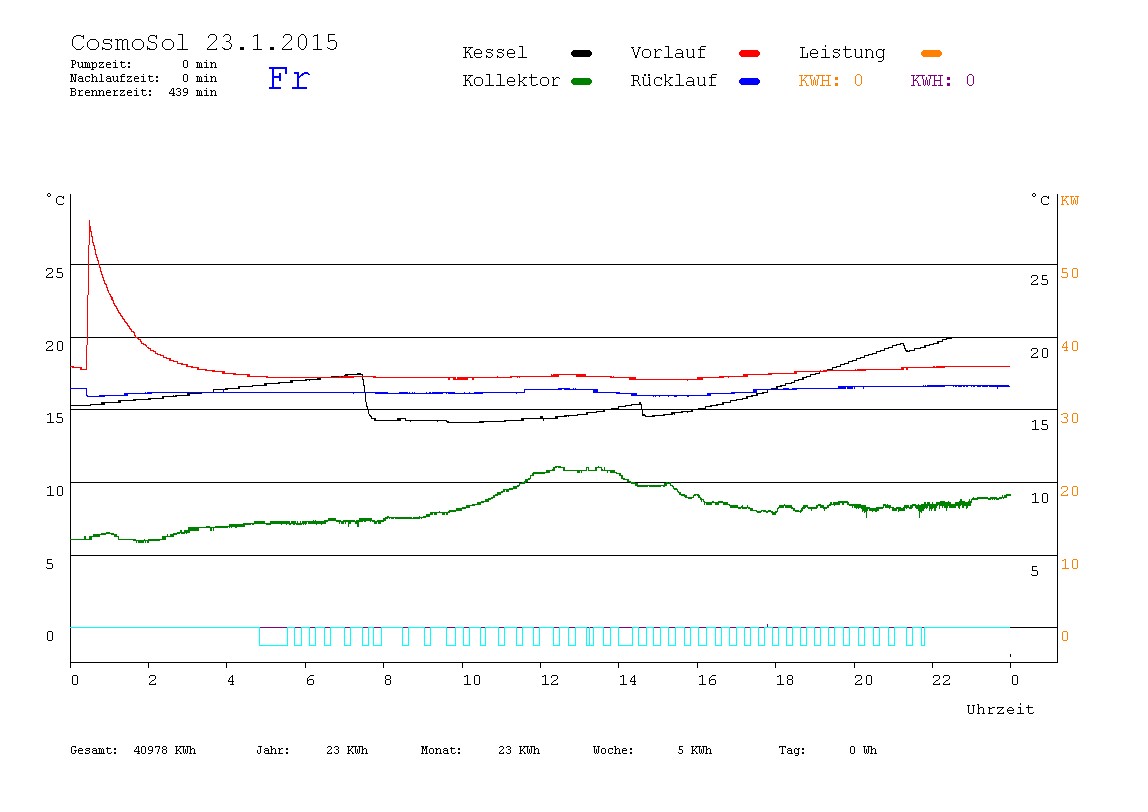This screenshot has height=812, width=1148.
Task: Select the '12' hour label on time axis
Action: coord(550,680)
